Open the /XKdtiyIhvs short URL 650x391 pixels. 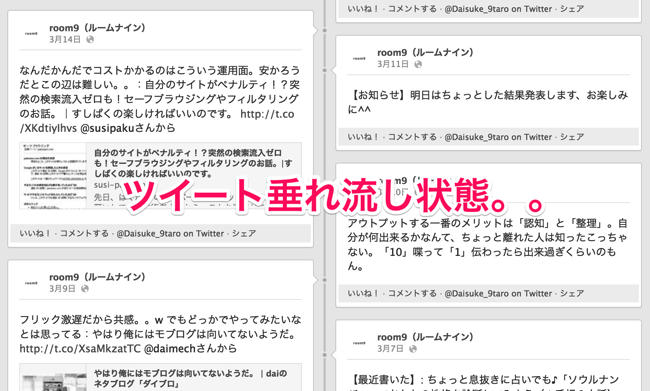pos(48,128)
